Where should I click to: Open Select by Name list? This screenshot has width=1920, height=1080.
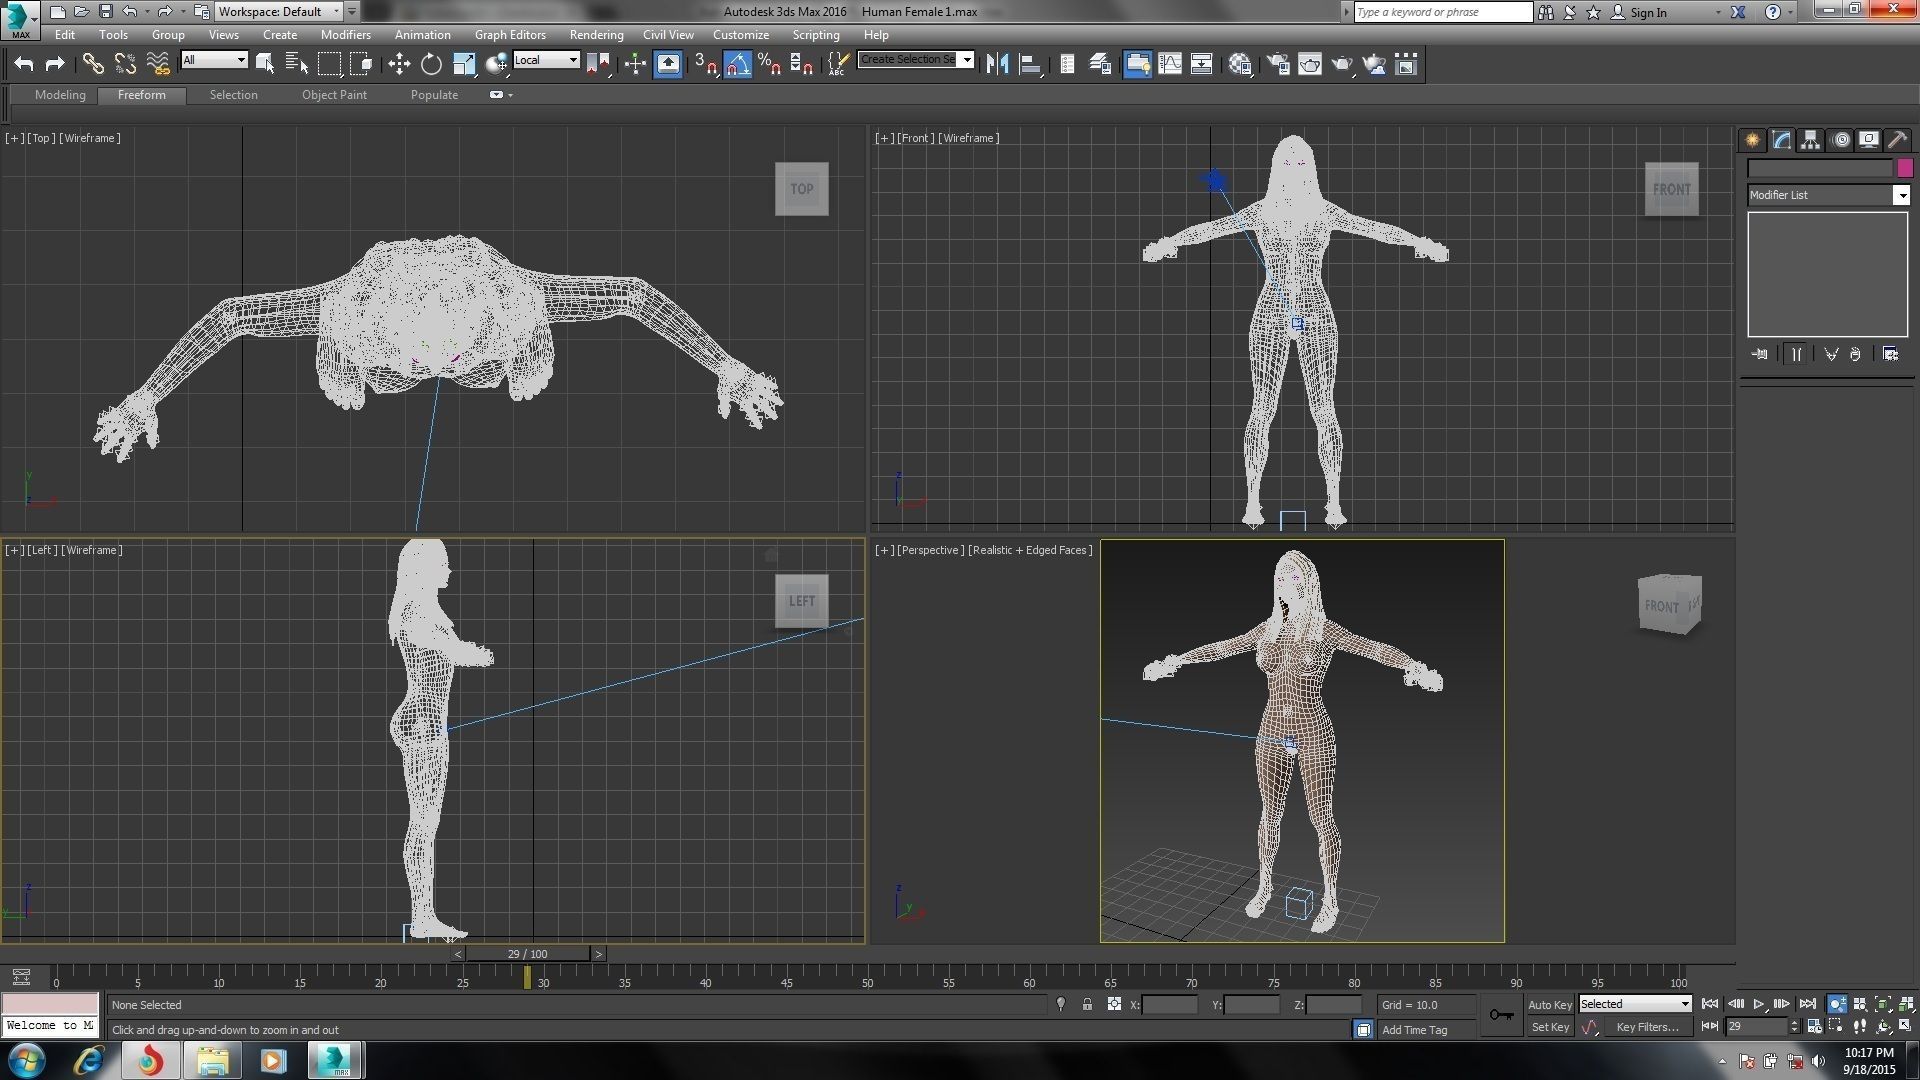point(297,64)
